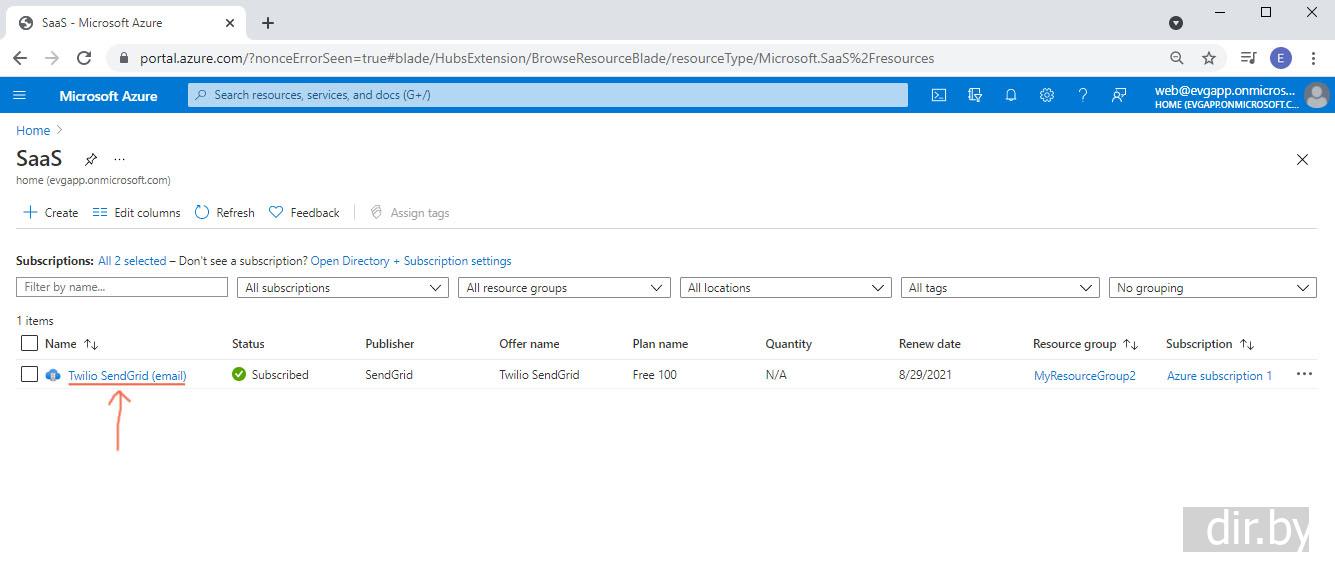Open the Azure portal hamburger menu
This screenshot has height=563, width=1335.
(x=20, y=95)
